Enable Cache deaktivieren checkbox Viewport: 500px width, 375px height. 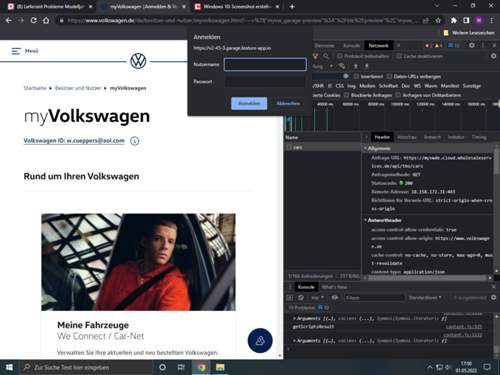(x=399, y=56)
